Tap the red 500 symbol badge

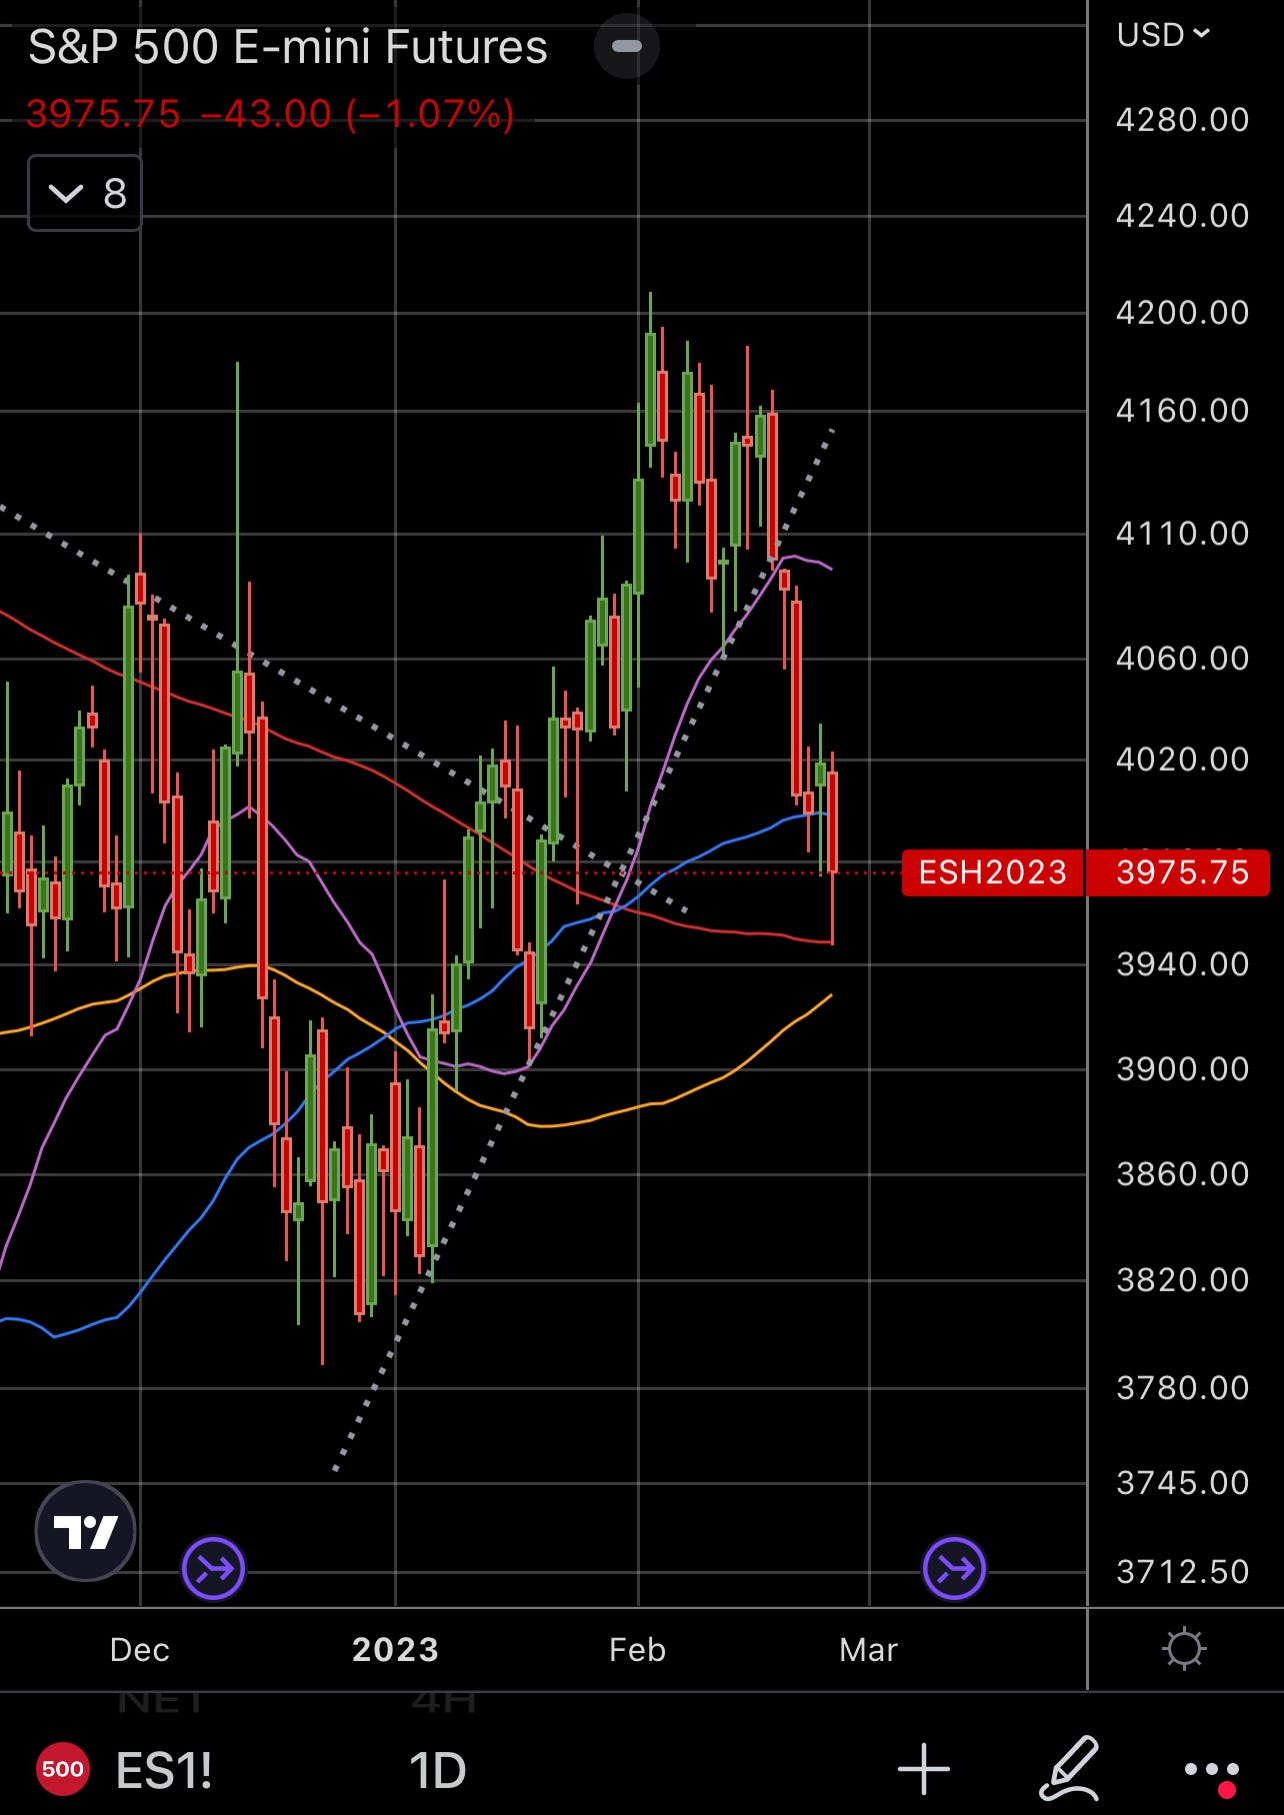[x=62, y=1769]
